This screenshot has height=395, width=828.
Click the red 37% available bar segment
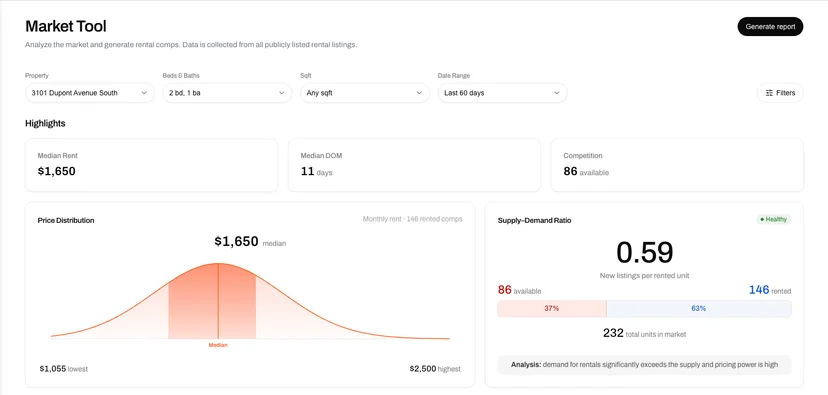pyautogui.click(x=552, y=308)
